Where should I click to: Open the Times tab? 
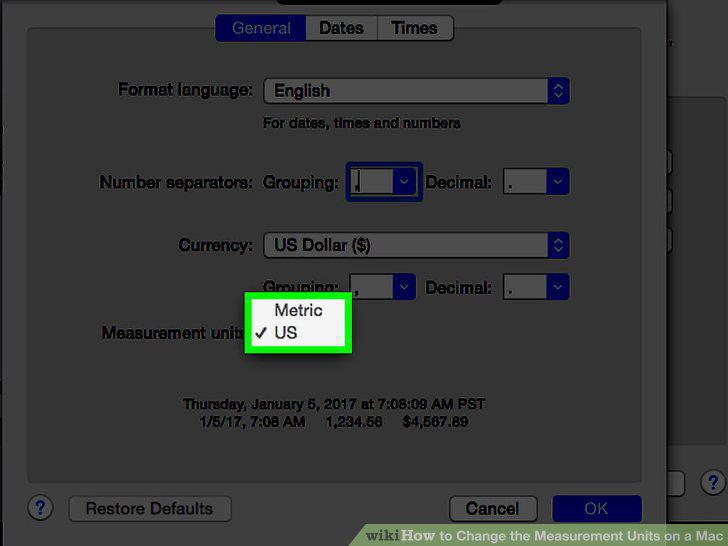(x=415, y=28)
